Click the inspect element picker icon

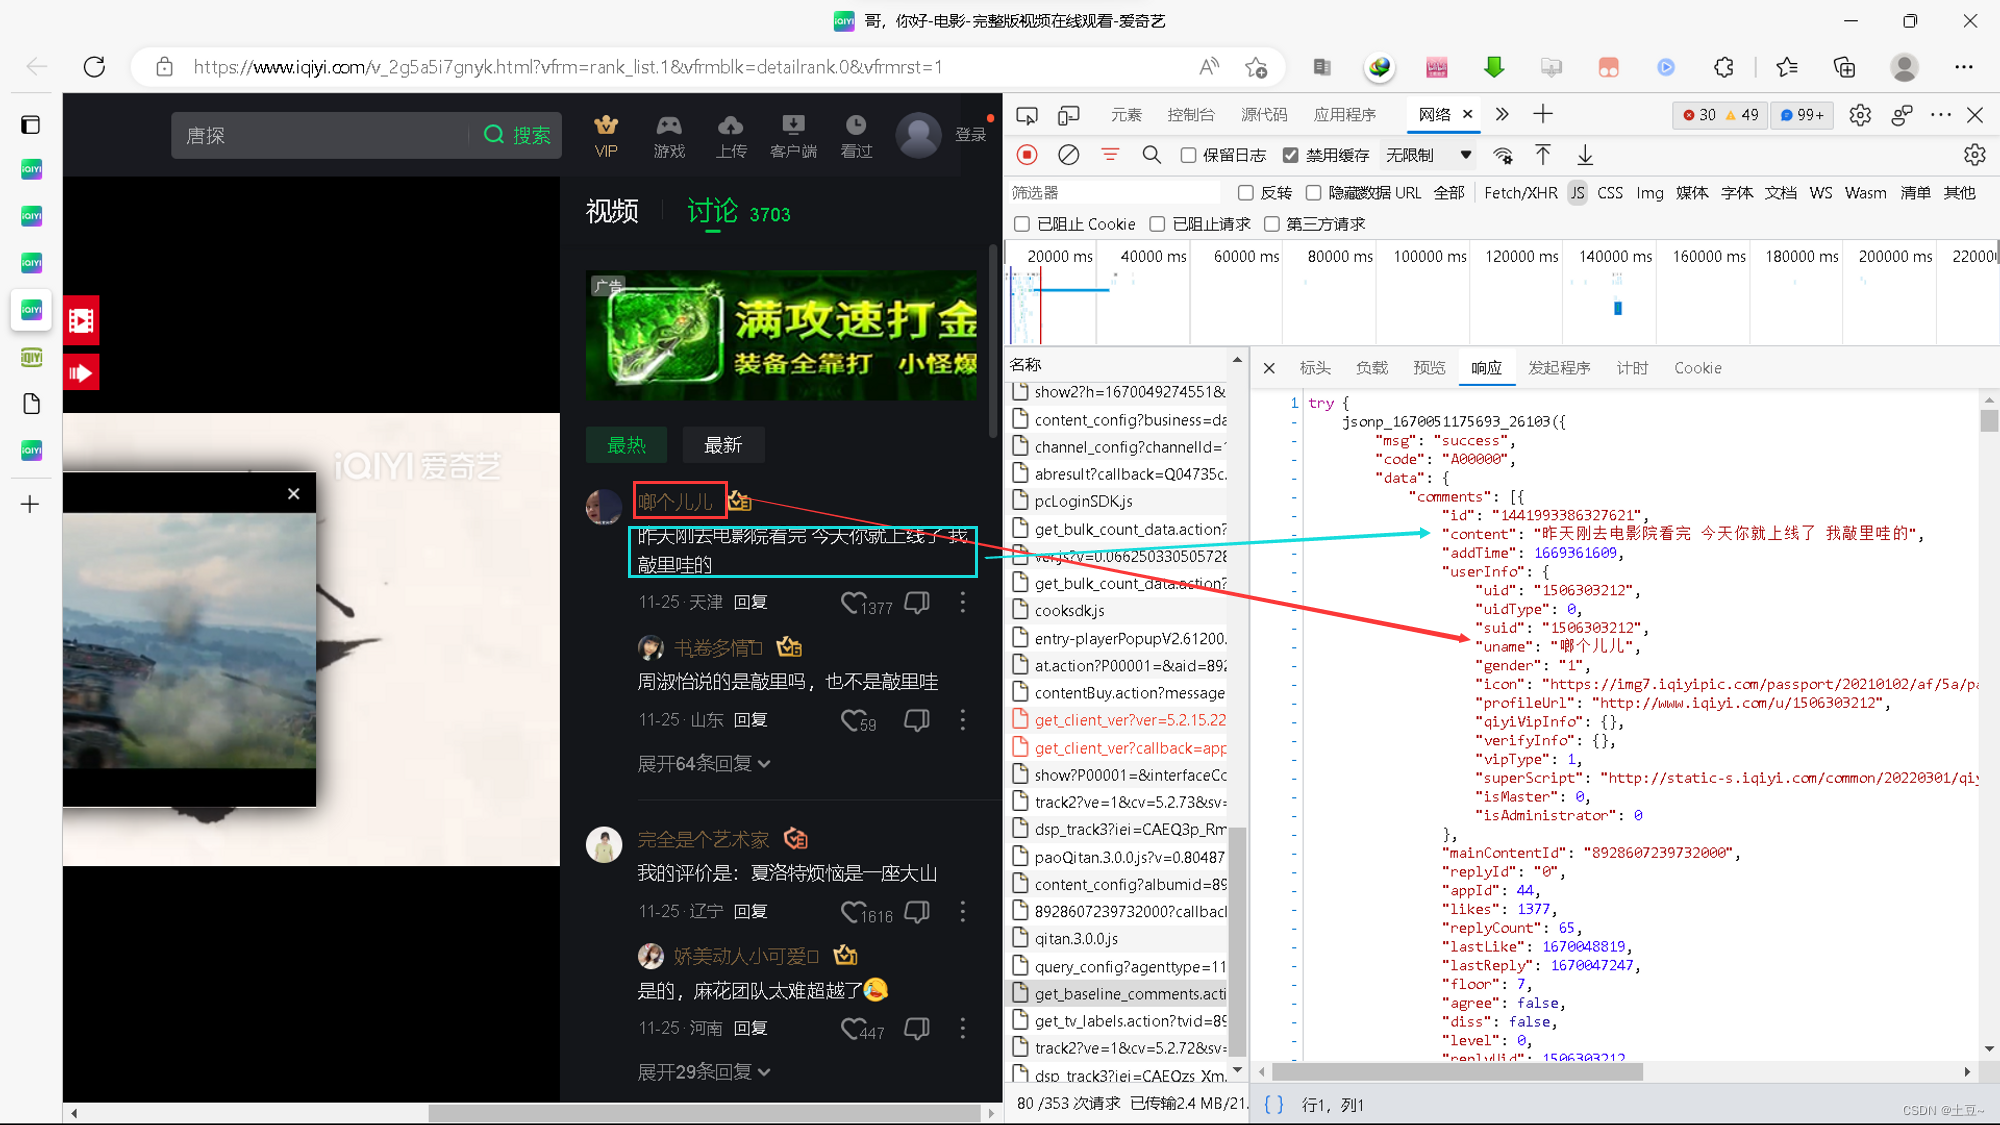pyautogui.click(x=1027, y=115)
